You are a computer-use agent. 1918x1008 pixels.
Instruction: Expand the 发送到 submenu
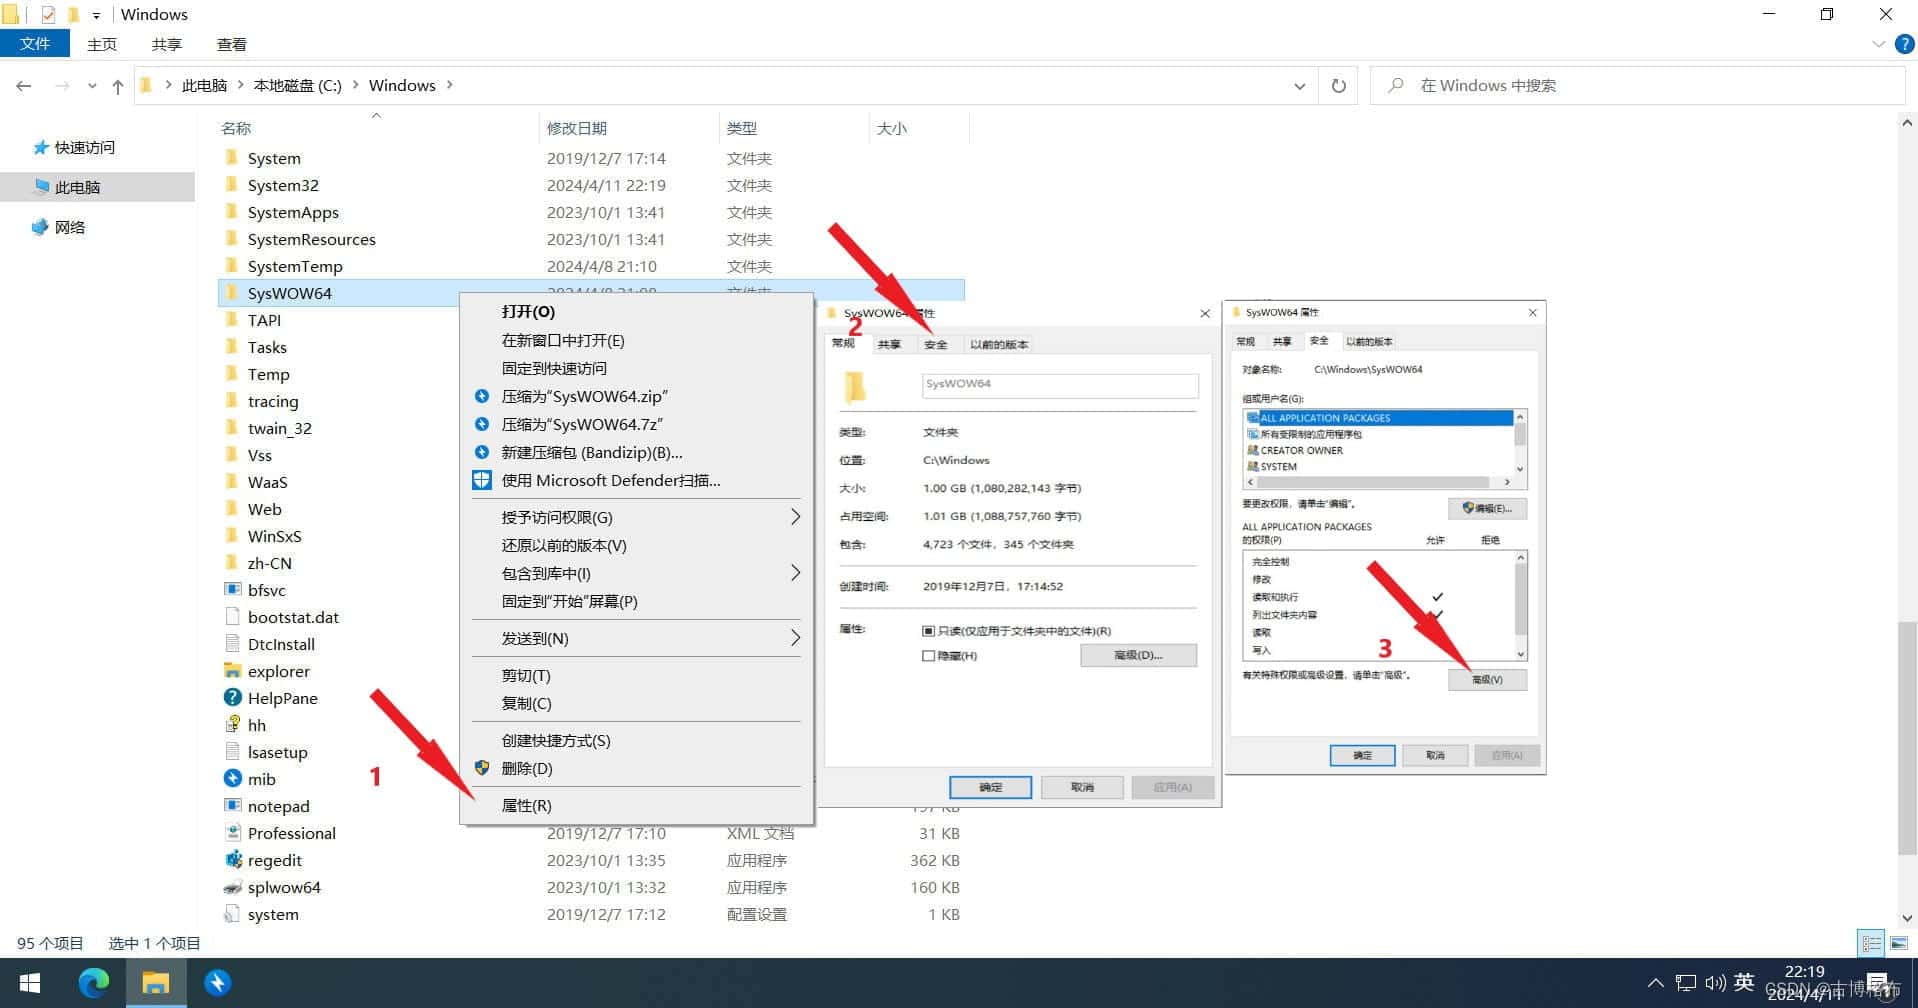(x=795, y=638)
